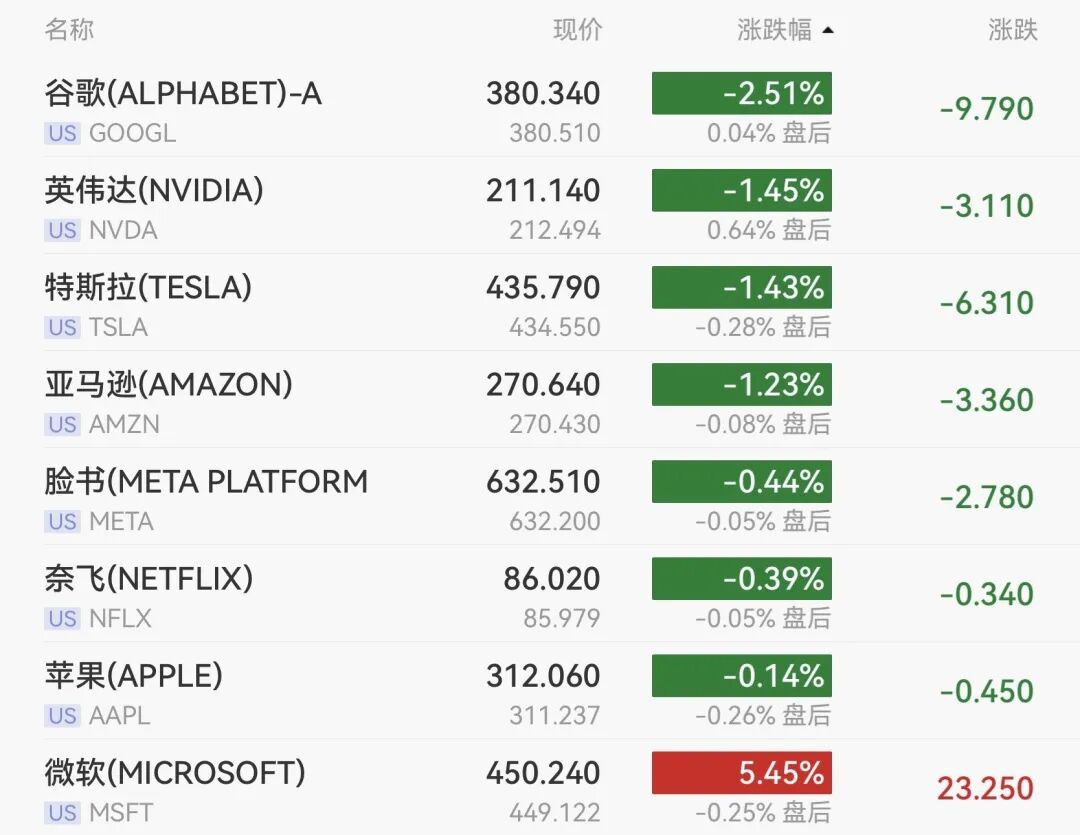Select the US badge next to GOOGL
Viewport: 1080px width, 835px height.
pos(63,133)
